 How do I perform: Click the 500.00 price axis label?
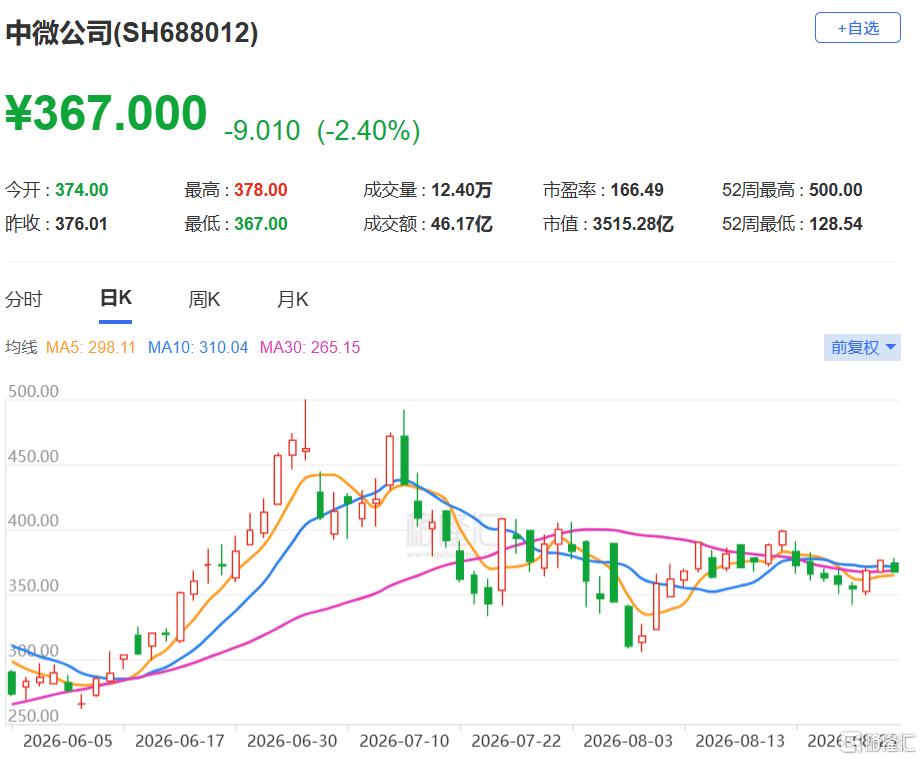pos(34,391)
